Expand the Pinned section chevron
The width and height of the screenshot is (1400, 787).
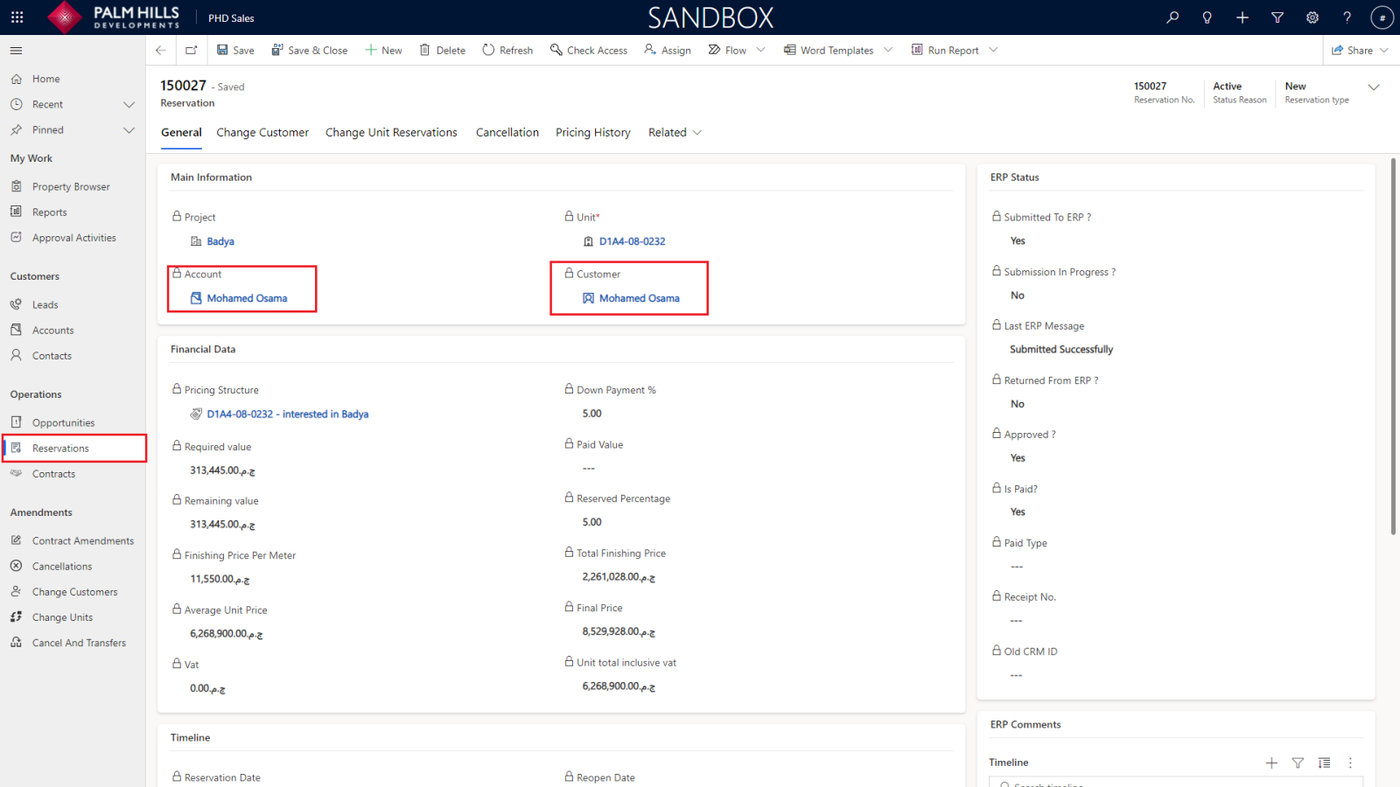[129, 130]
